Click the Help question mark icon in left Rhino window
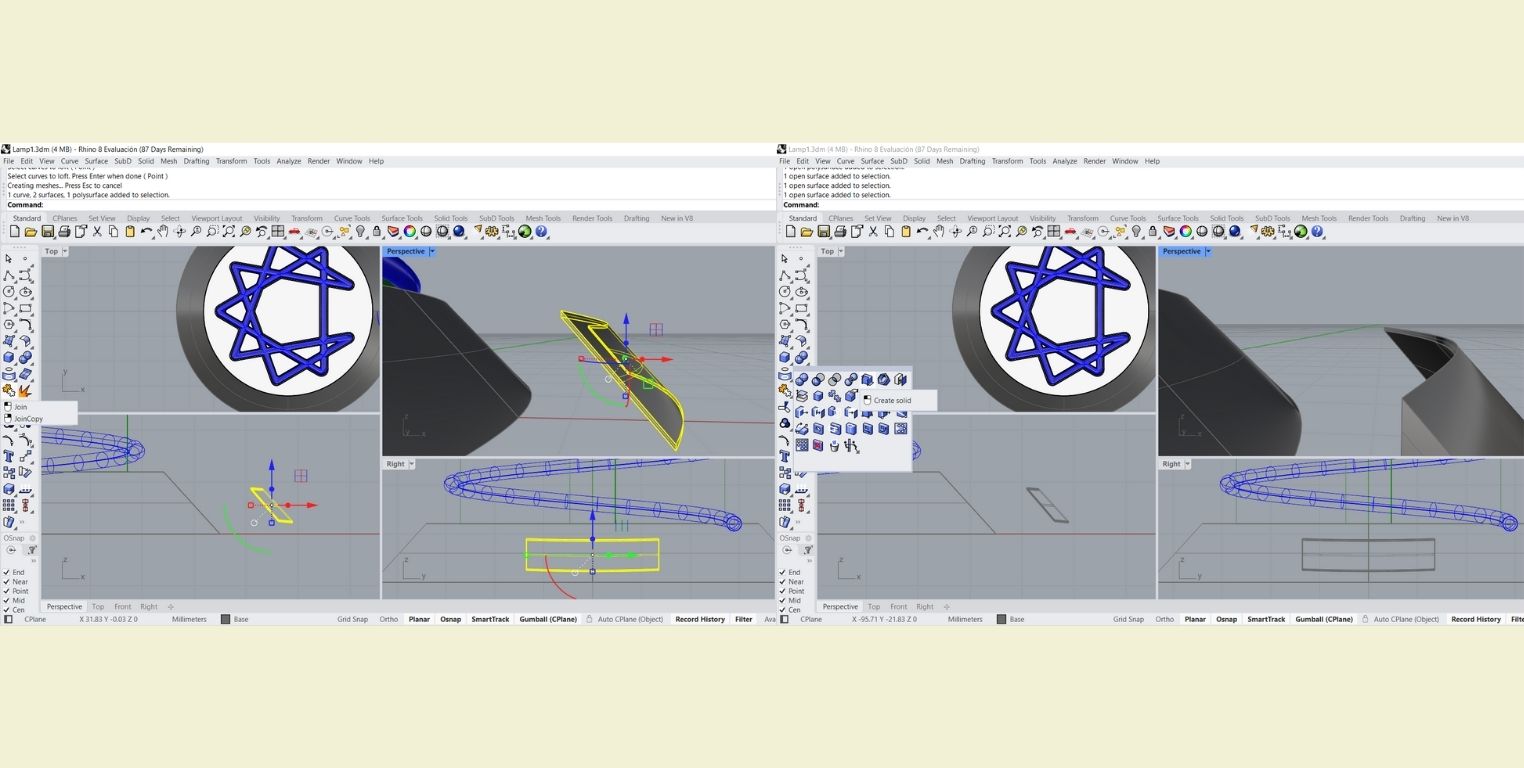Image resolution: width=1524 pixels, height=768 pixels. [541, 231]
